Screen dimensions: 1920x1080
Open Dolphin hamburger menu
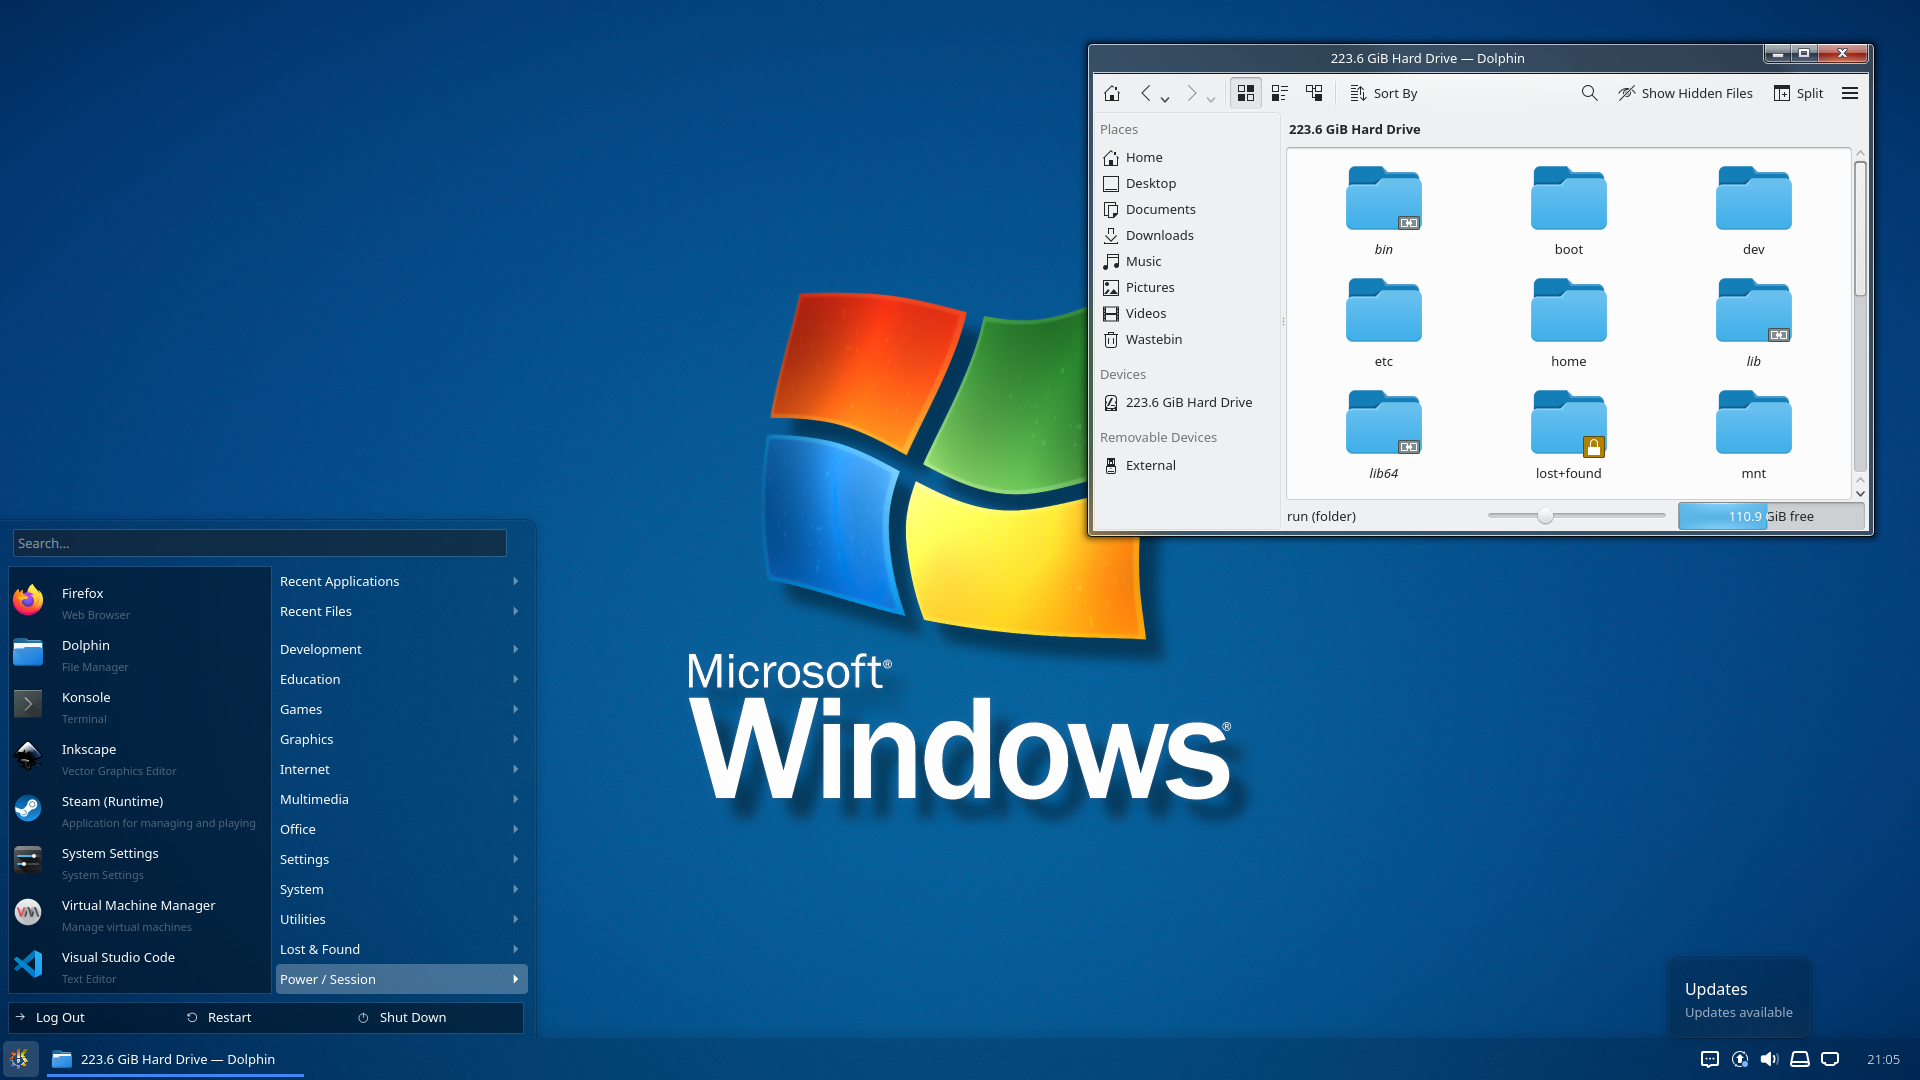point(1850,93)
